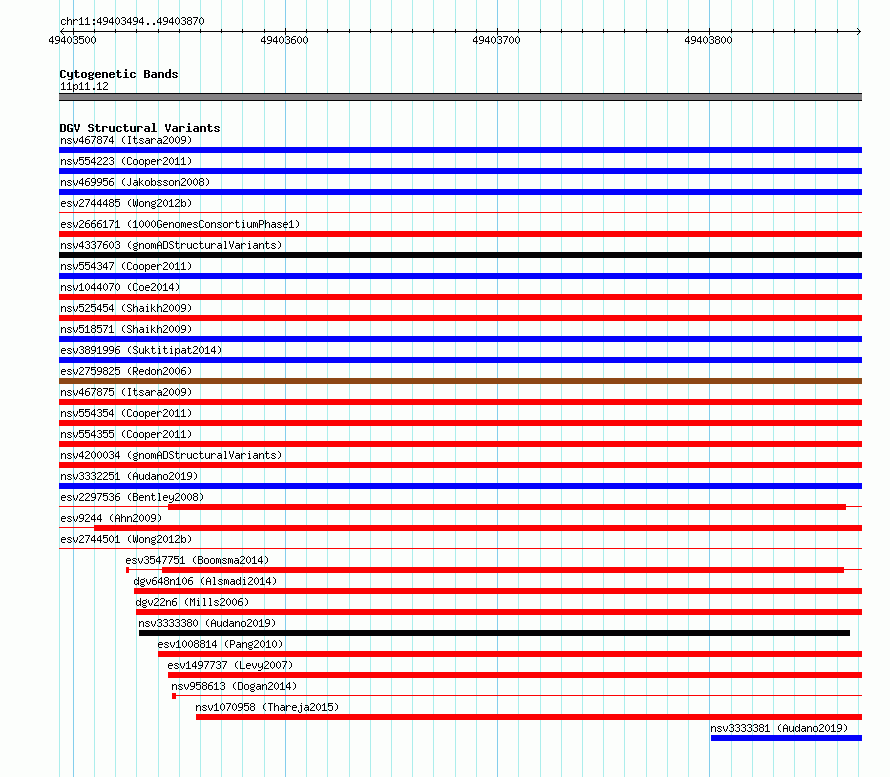Image resolution: width=890 pixels, height=777 pixels.
Task: Open esv9244 (Ahn2009) variant label
Action: tap(111, 518)
